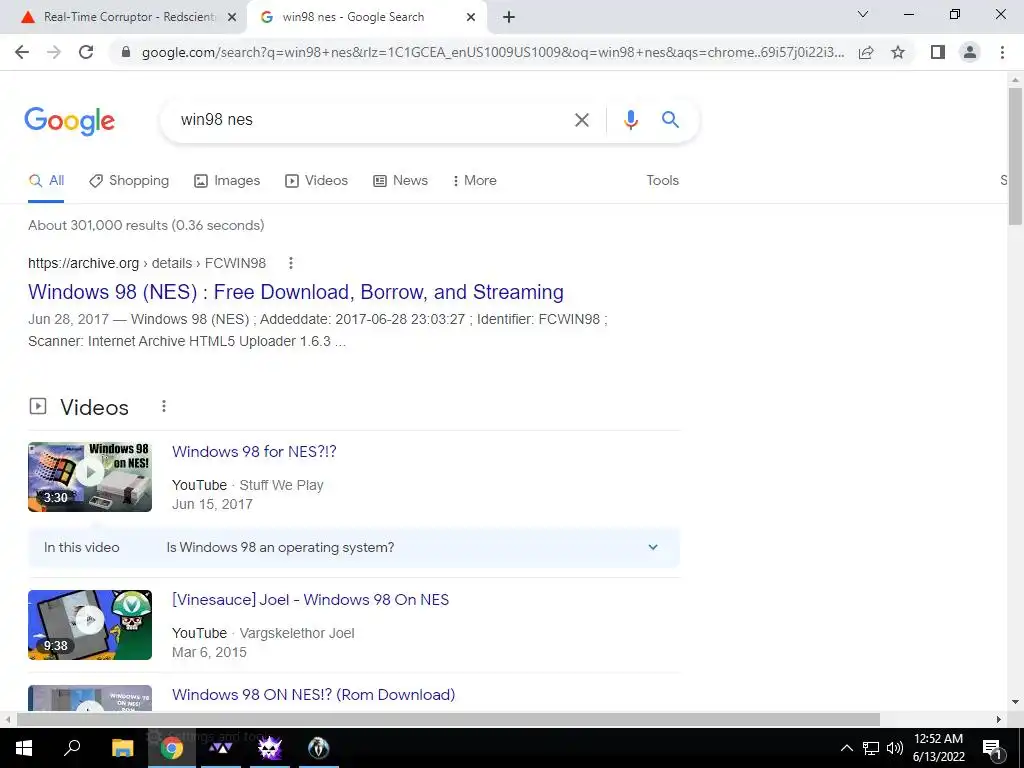Click into the win98 nes search field
Screen dimensions: 1024x768
tap(366, 120)
